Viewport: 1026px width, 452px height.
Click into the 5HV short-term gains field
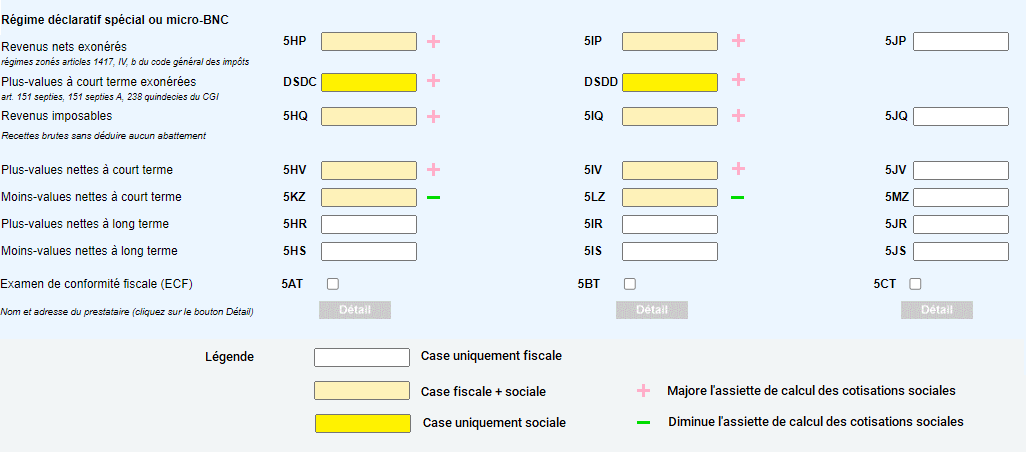pyautogui.click(x=368, y=170)
